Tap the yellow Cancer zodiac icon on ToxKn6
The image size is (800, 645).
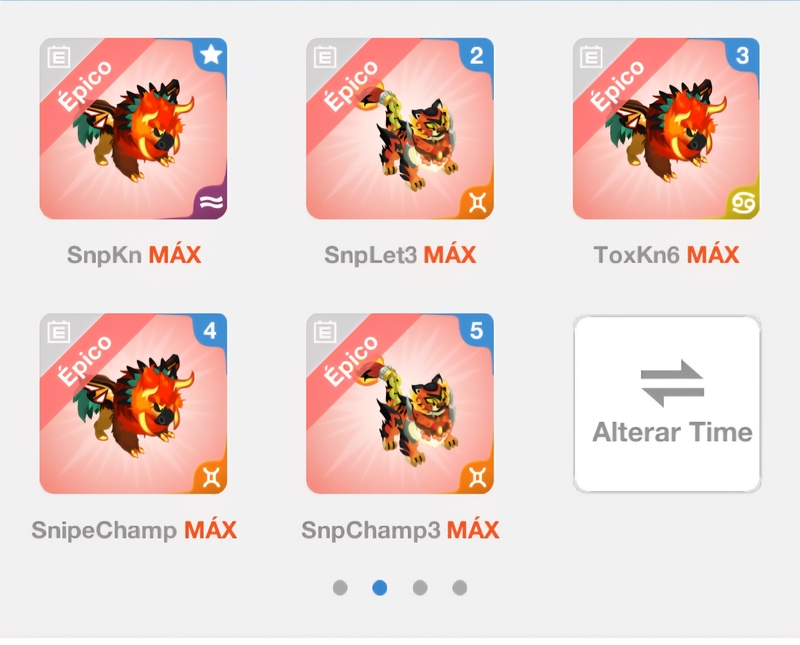click(x=744, y=203)
